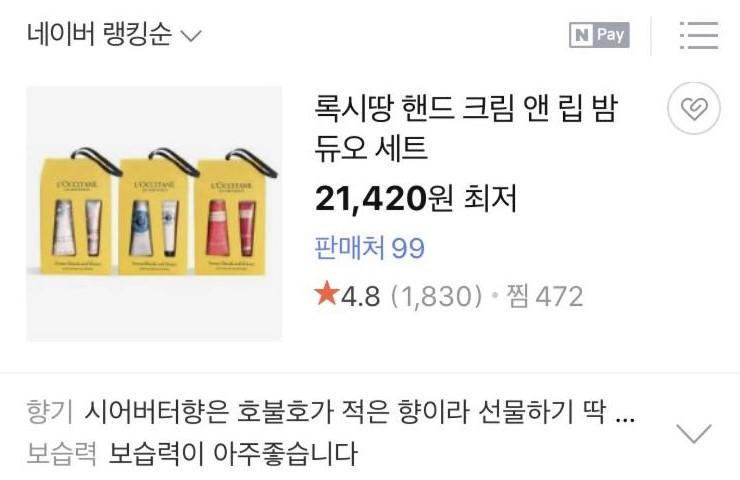Tap the heart wishlist icon

694,108
